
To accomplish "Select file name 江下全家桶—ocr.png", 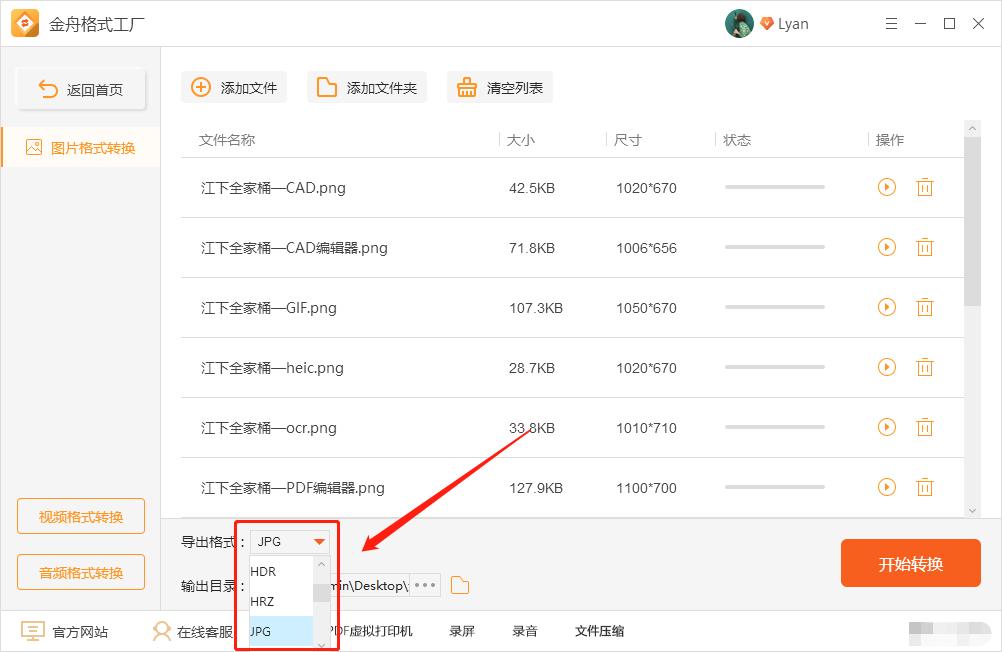I will (x=268, y=428).
